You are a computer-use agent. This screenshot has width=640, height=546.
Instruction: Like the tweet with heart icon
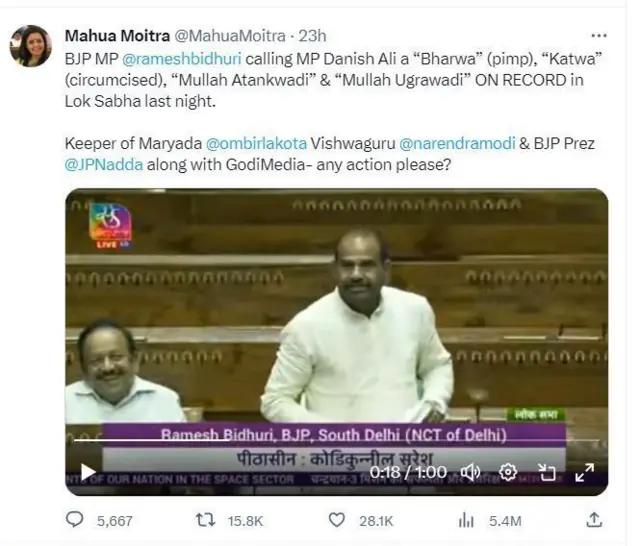click(337, 520)
